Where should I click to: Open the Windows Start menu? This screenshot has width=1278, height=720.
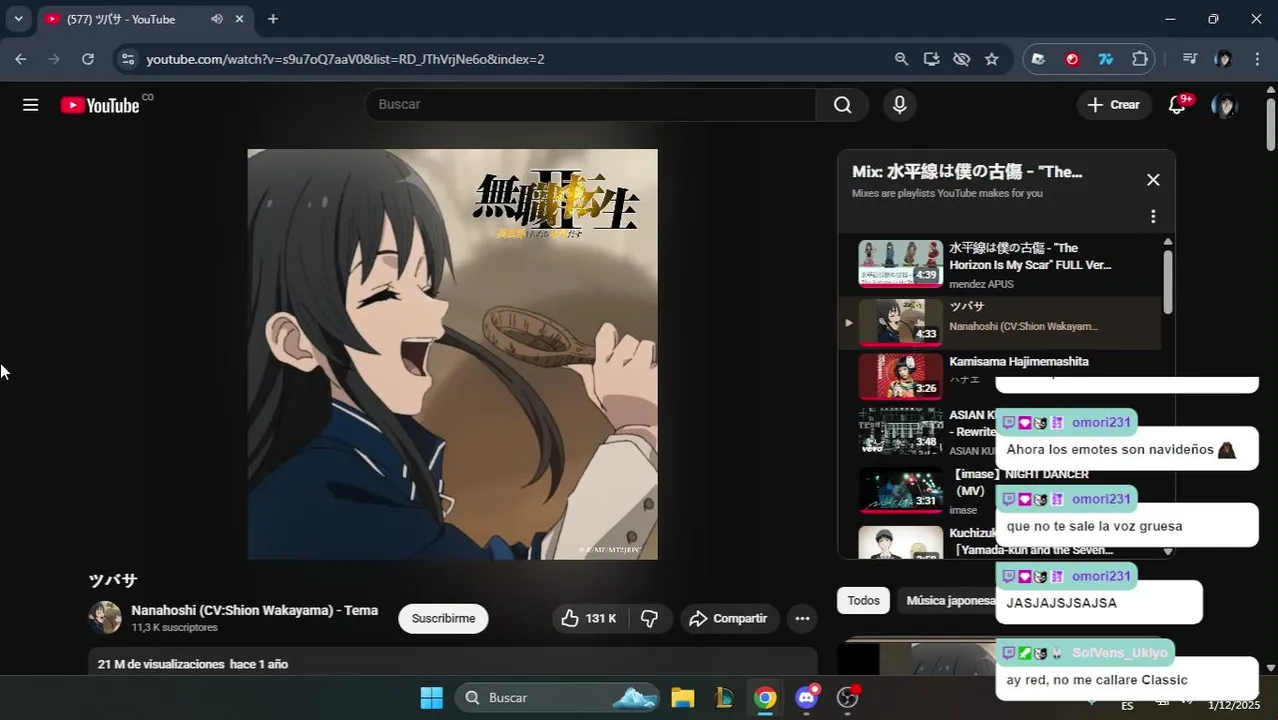coord(431,698)
